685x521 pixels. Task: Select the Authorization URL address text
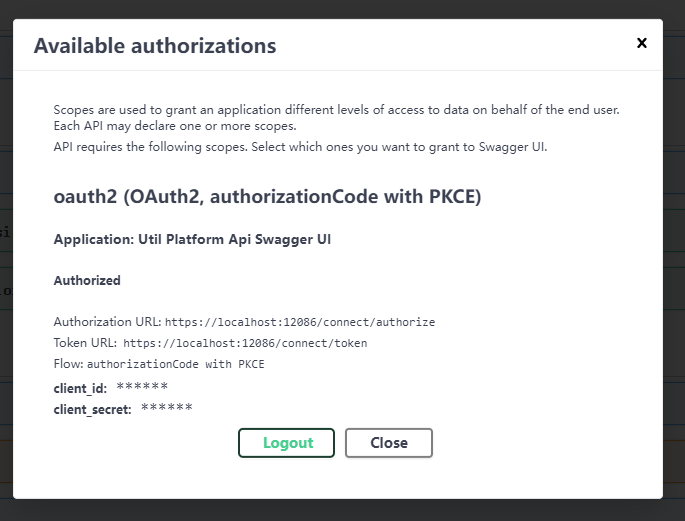tap(300, 322)
